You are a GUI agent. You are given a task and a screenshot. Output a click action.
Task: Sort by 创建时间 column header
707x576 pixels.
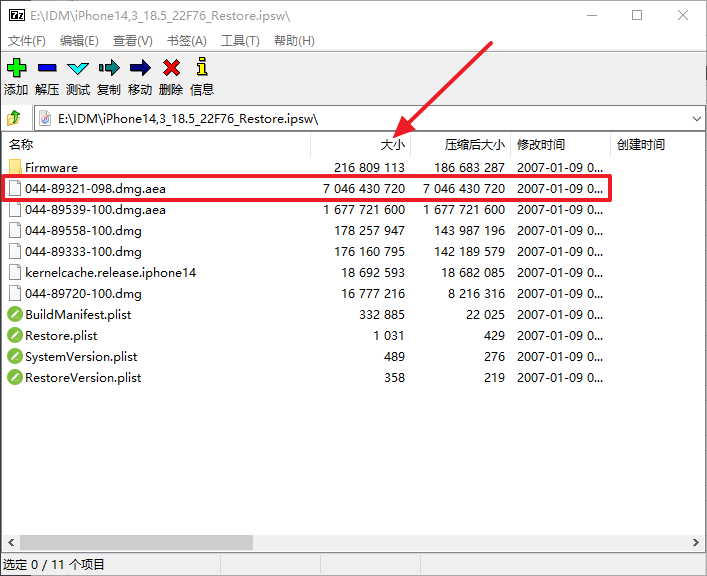coord(657,144)
